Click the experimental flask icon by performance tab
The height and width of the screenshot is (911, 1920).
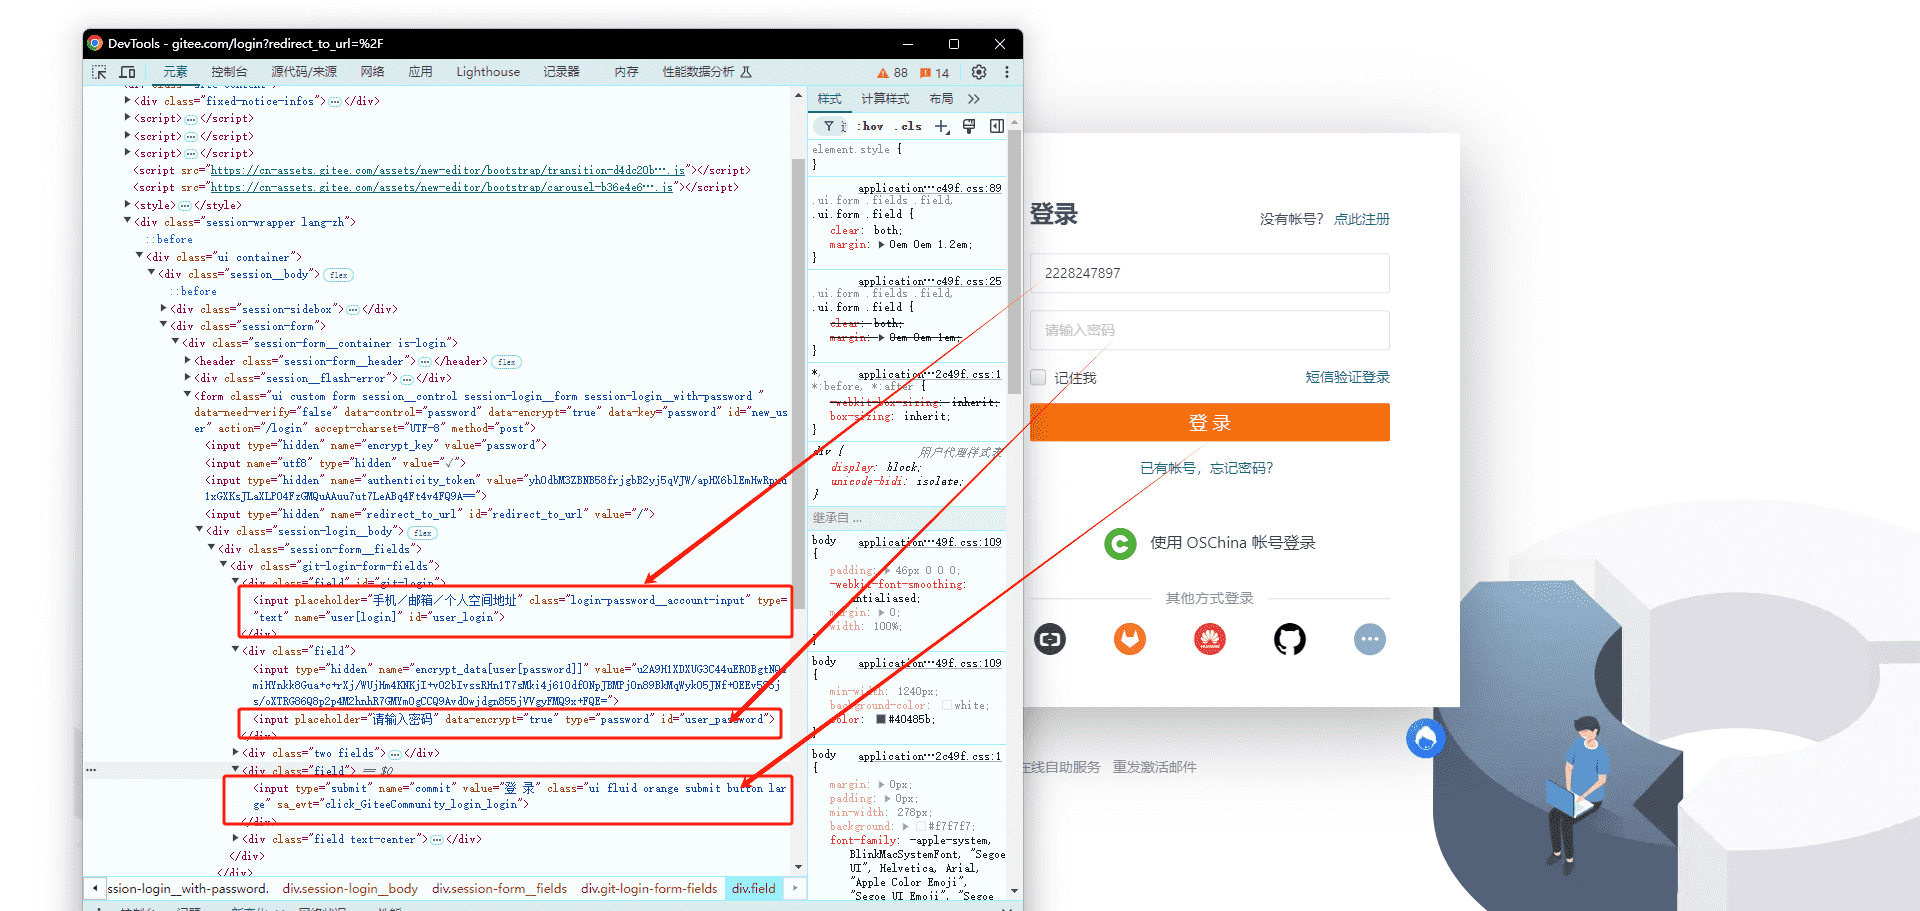click(746, 72)
